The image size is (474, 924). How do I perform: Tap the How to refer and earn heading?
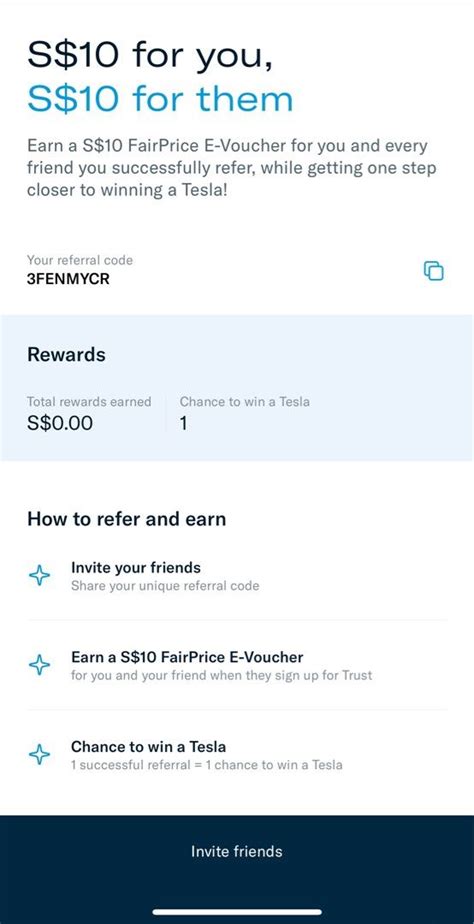click(x=127, y=519)
